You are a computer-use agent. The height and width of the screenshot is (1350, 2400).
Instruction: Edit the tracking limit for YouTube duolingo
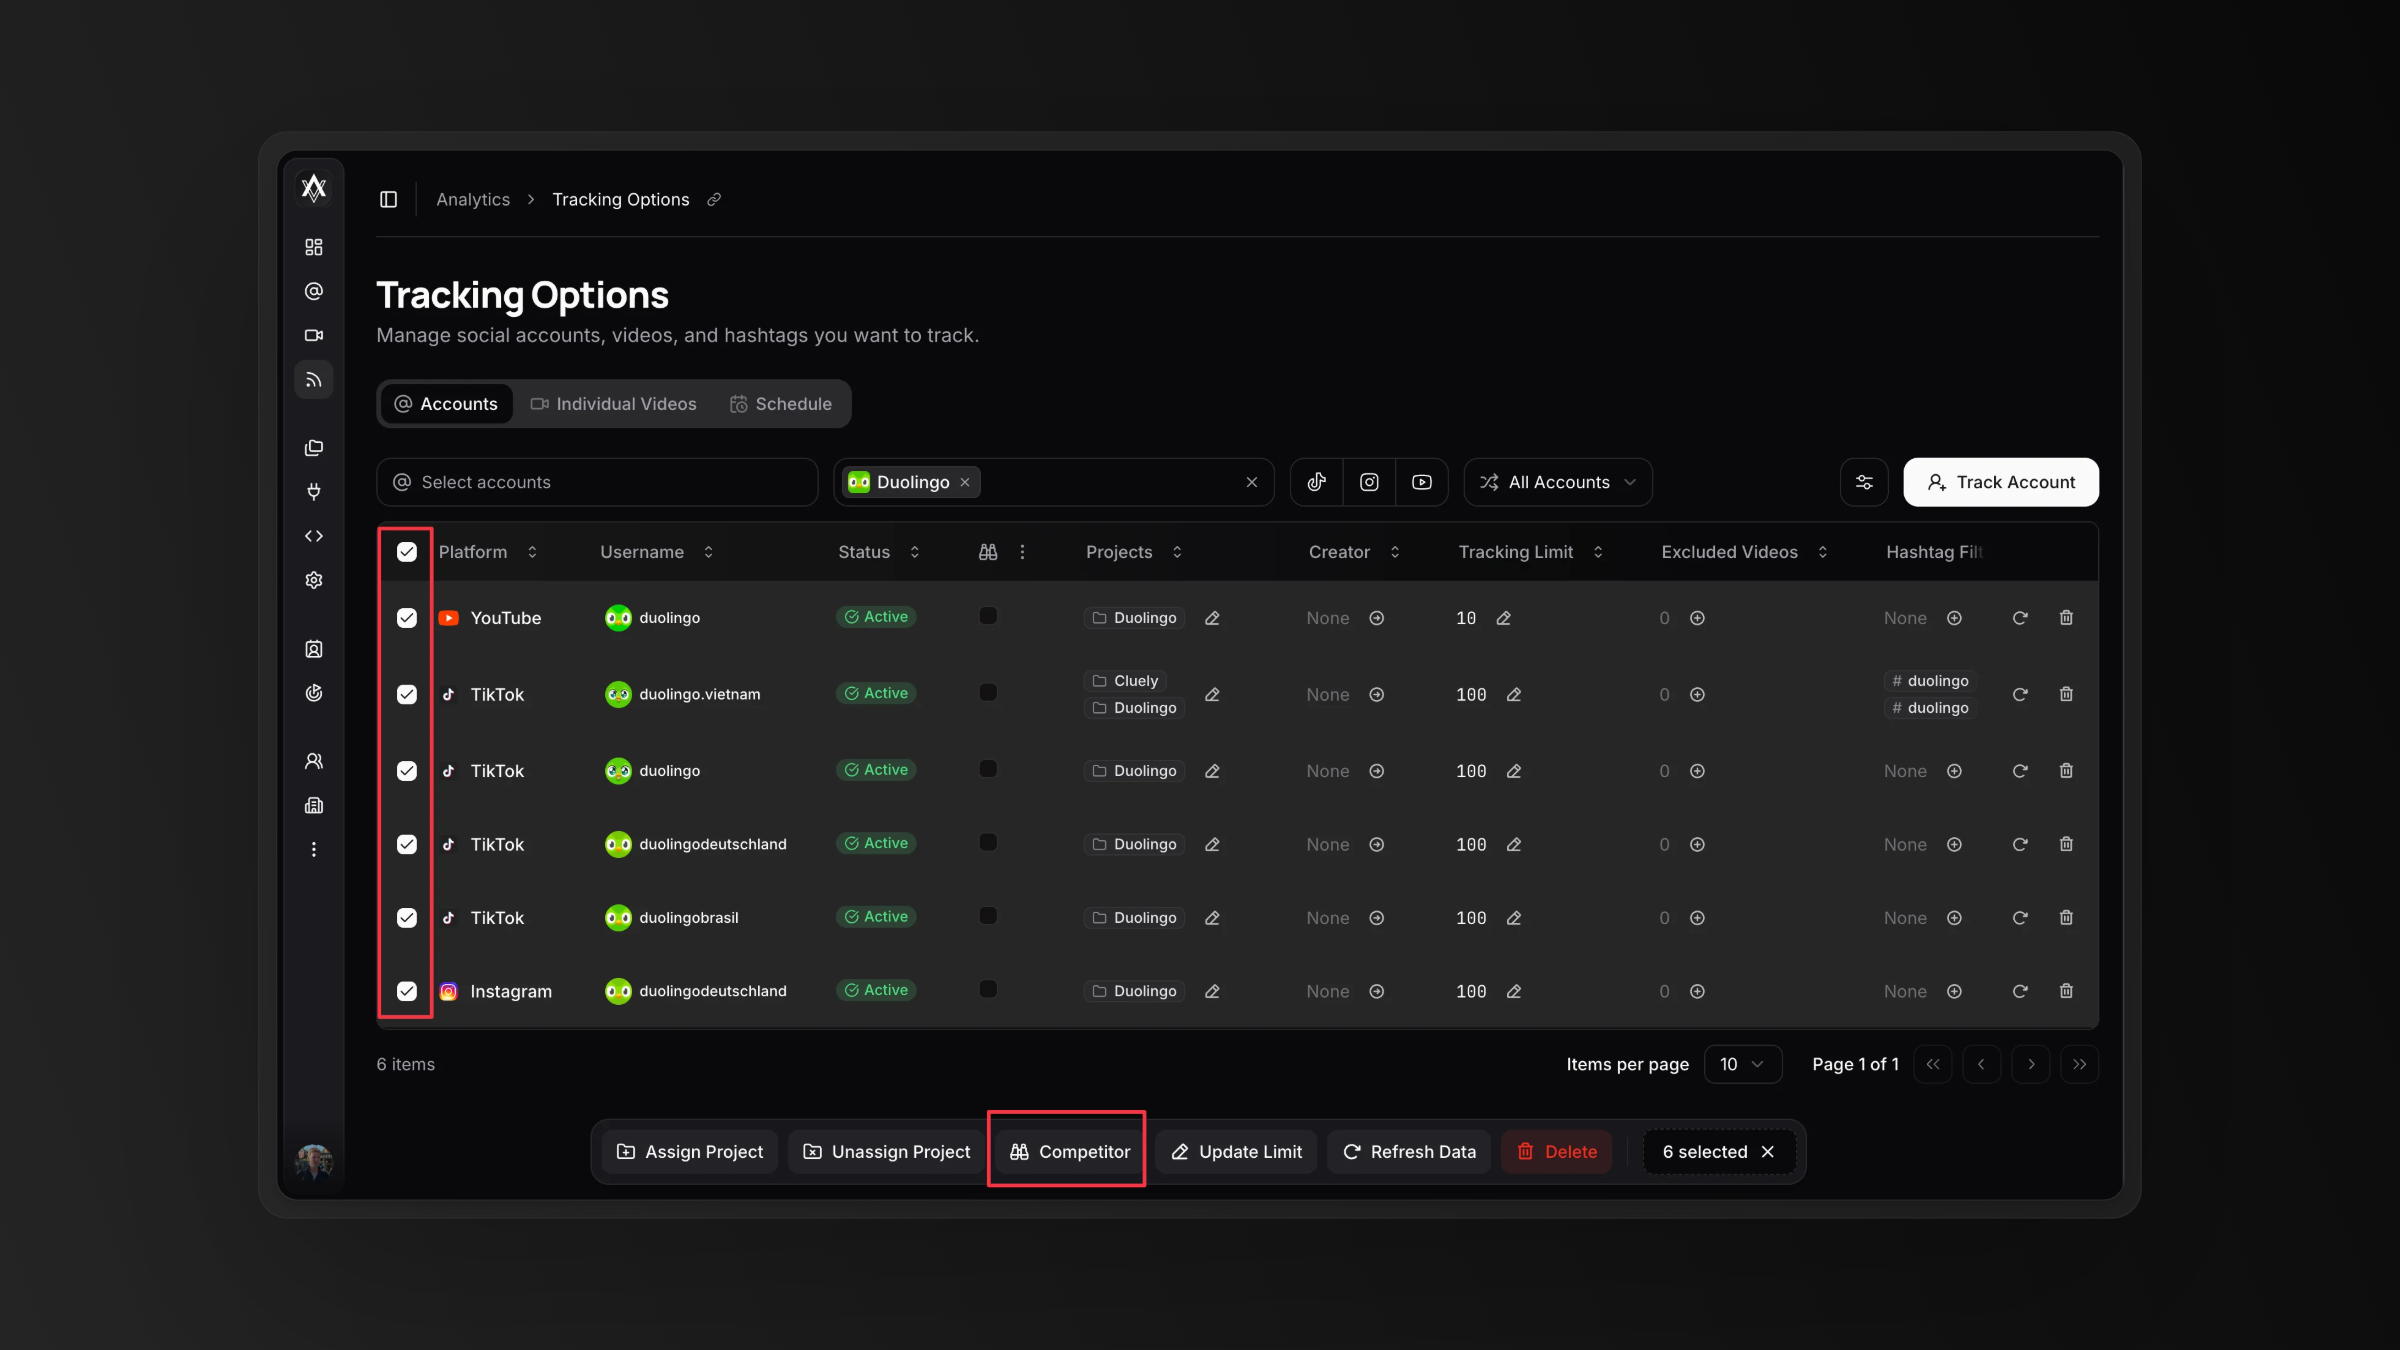(x=1503, y=618)
